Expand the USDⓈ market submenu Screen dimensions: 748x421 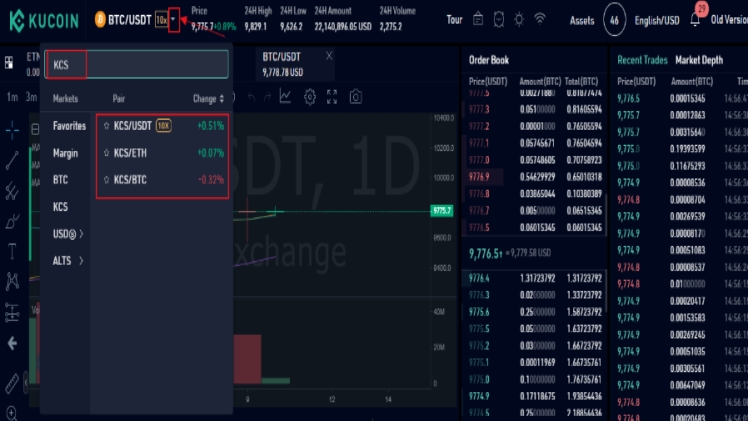68,233
